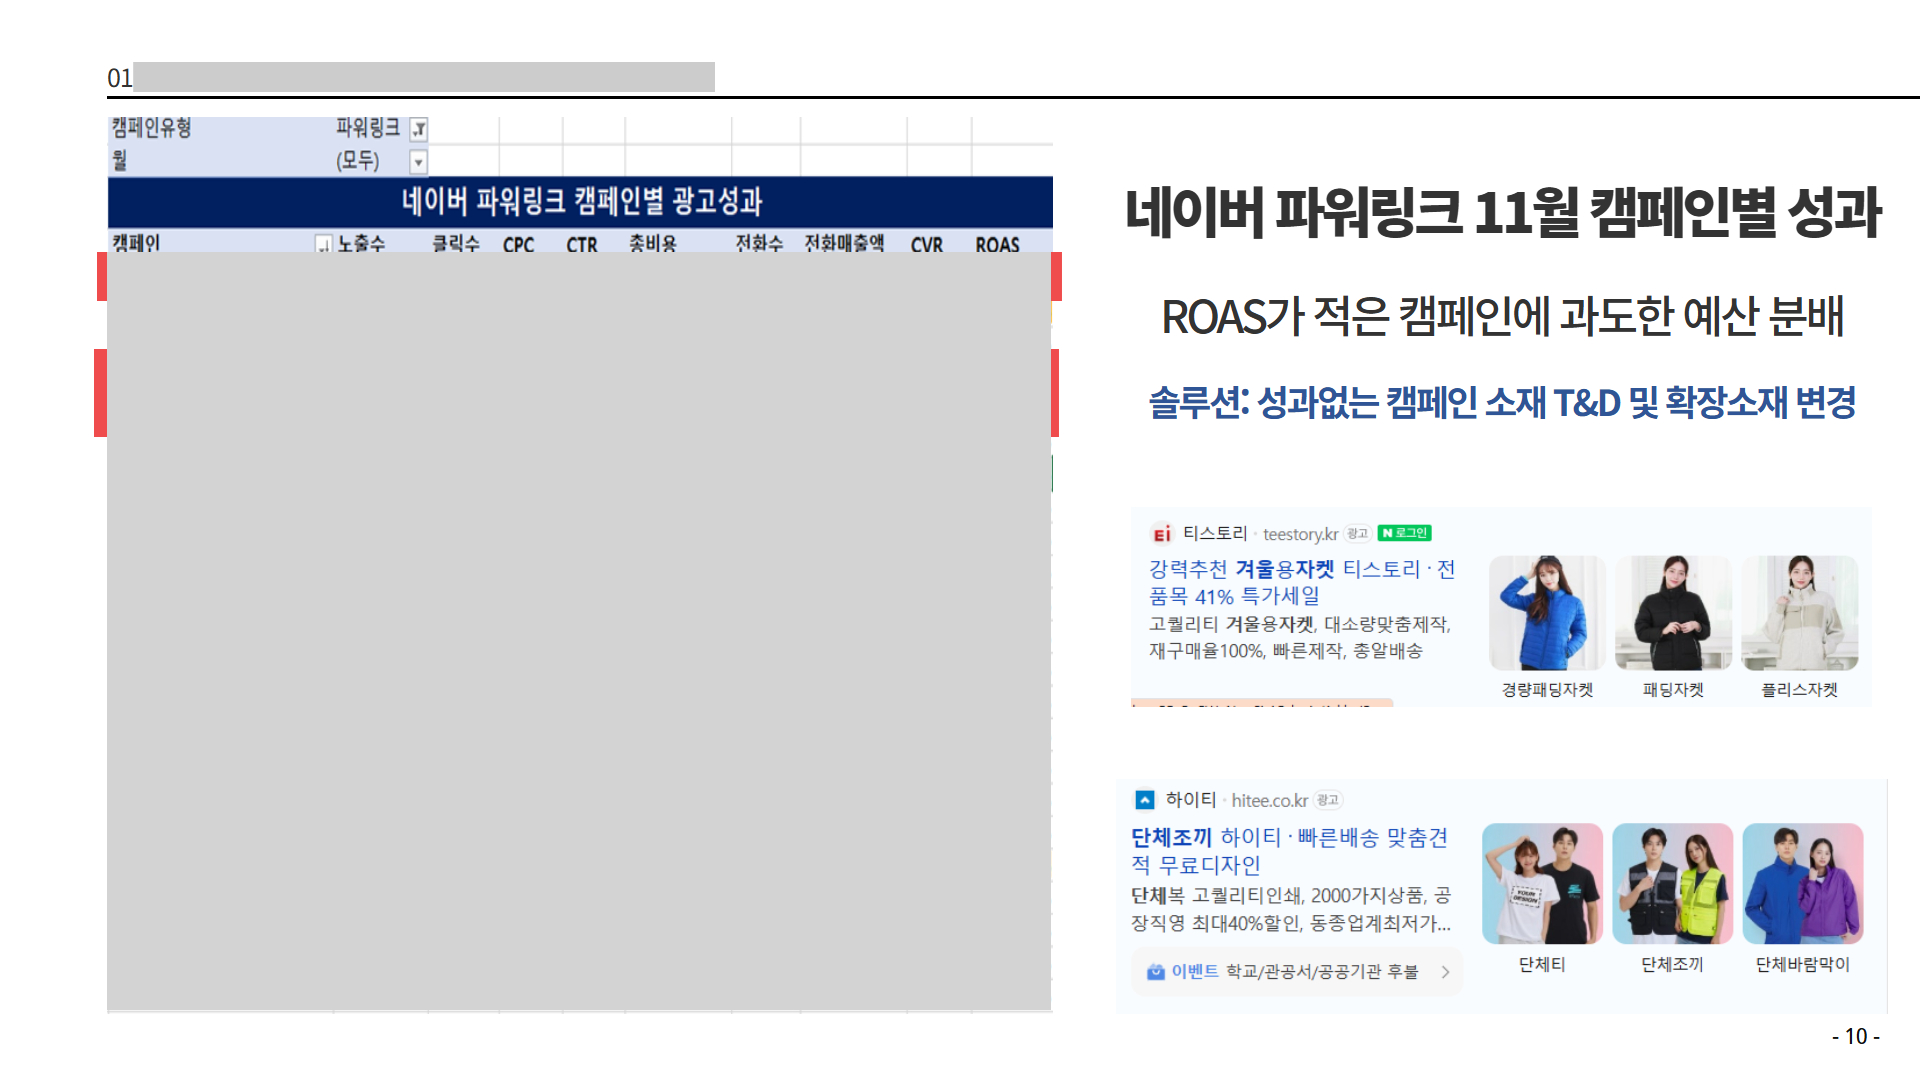Click the 이벤트 gift icon
Image resolution: width=1920 pixels, height=1080 pixels.
[x=1155, y=972]
